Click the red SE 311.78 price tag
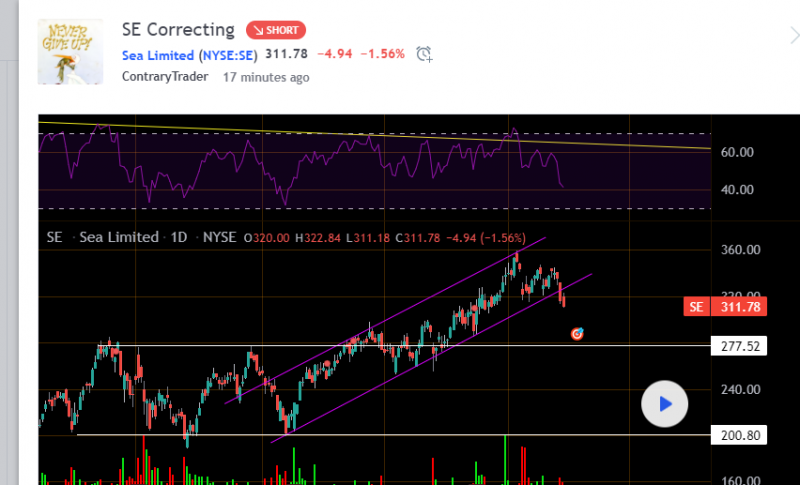The width and height of the screenshot is (800, 485). pos(726,307)
